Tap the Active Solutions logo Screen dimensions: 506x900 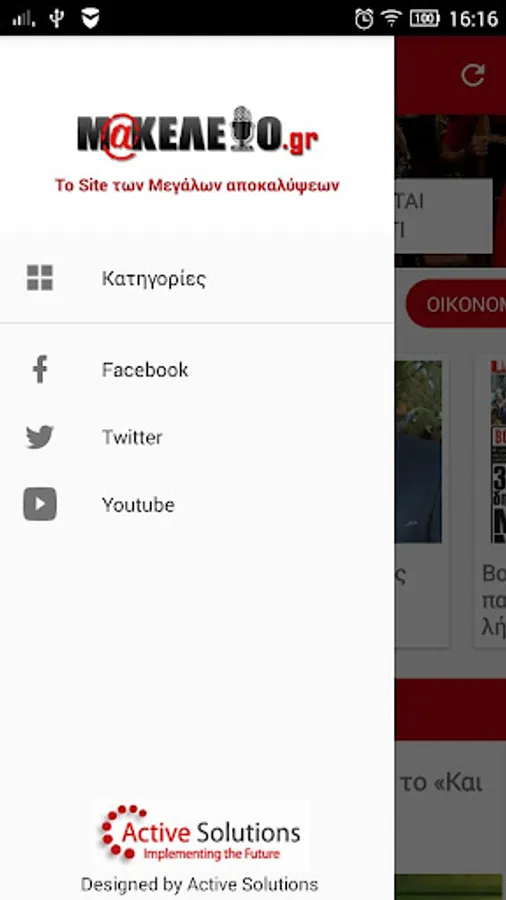coord(201,833)
